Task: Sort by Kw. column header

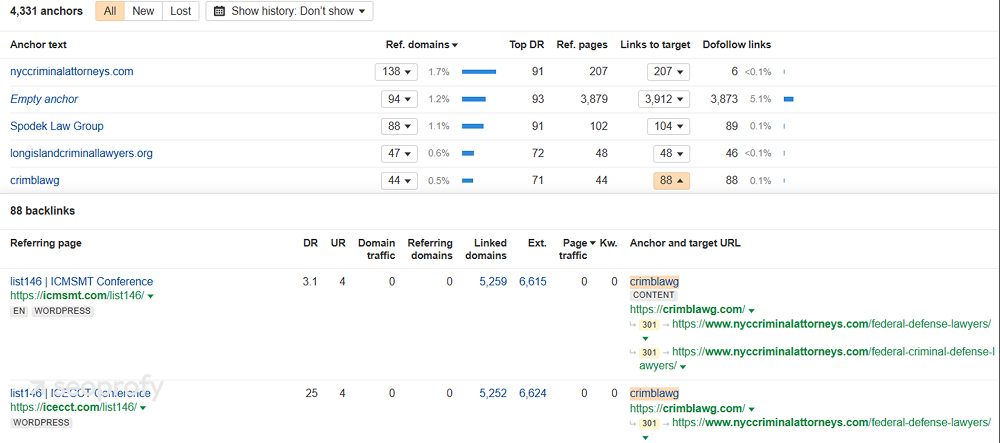Action: [608, 243]
